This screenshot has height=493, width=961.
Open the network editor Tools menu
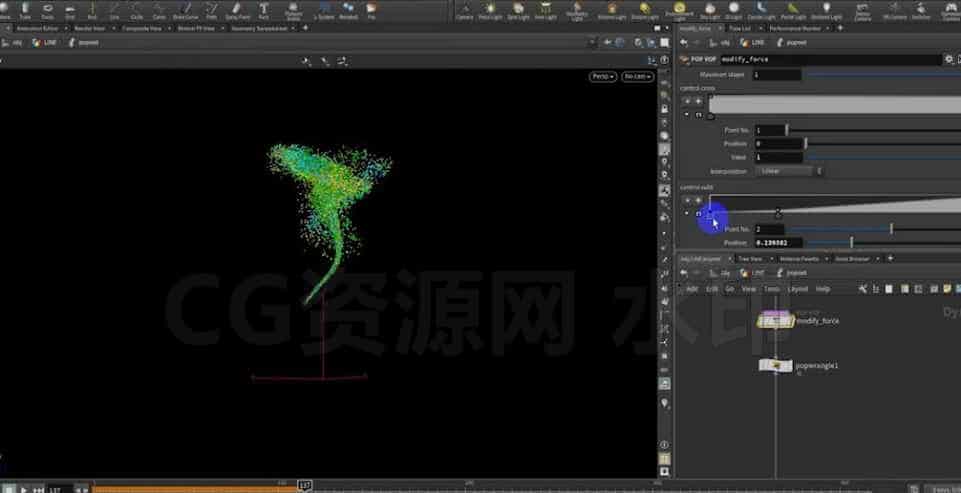click(x=772, y=289)
